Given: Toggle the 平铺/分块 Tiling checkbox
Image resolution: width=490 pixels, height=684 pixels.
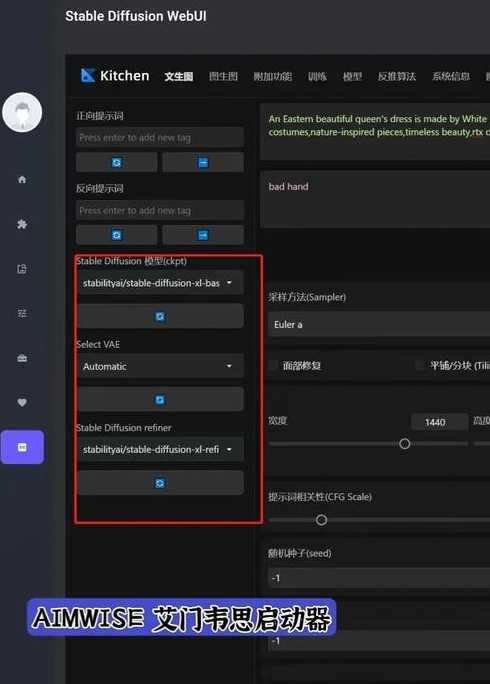Looking at the screenshot, I should pyautogui.click(x=420, y=365).
